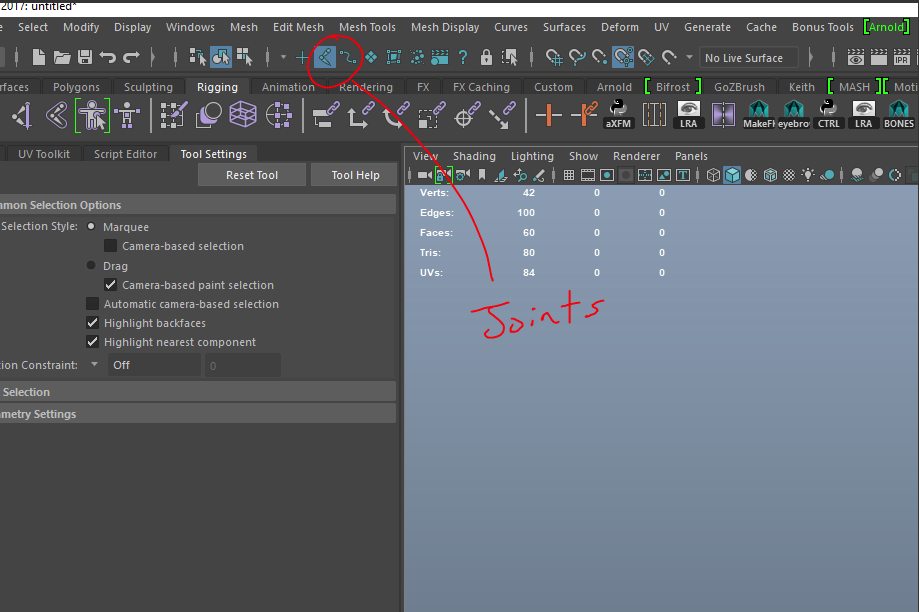Click the selection constraint label arrow
Viewport: 919px width, 612px height.
pyautogui.click(x=94, y=365)
